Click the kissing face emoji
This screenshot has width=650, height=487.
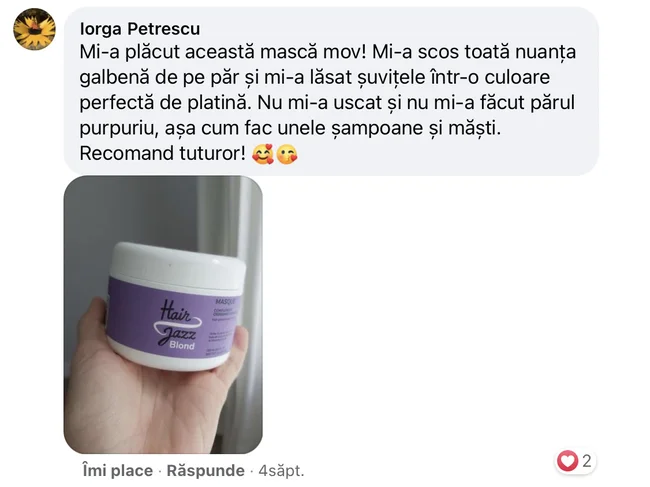point(286,154)
